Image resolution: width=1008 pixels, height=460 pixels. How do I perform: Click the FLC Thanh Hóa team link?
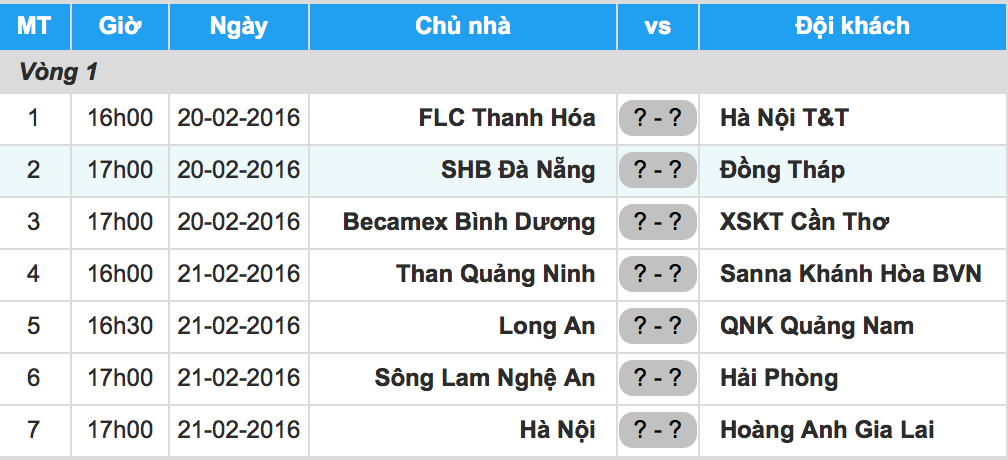tap(507, 118)
